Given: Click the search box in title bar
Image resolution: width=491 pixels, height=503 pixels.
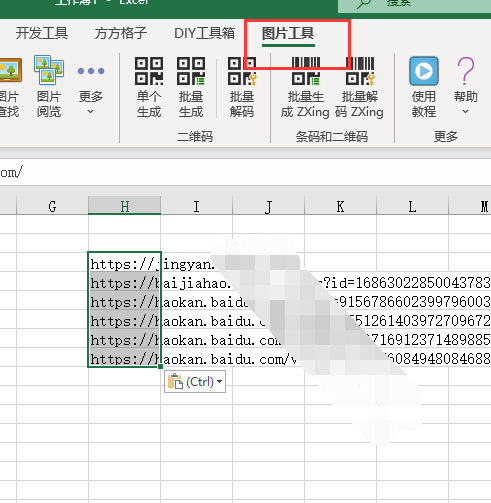Looking at the screenshot, I should coord(414,5).
